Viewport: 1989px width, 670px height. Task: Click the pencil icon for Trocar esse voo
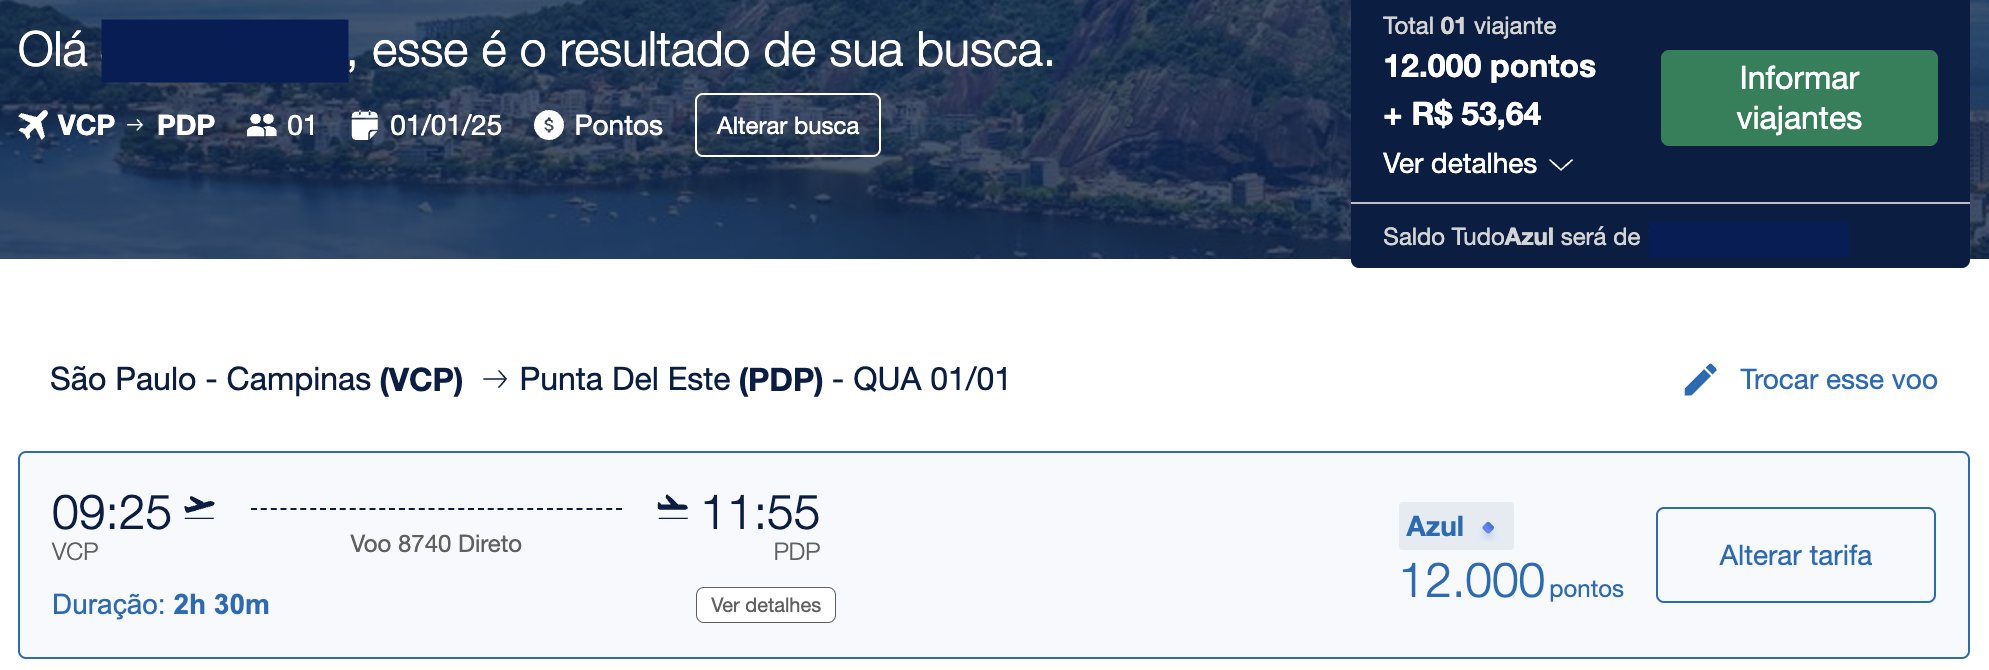pos(1700,380)
